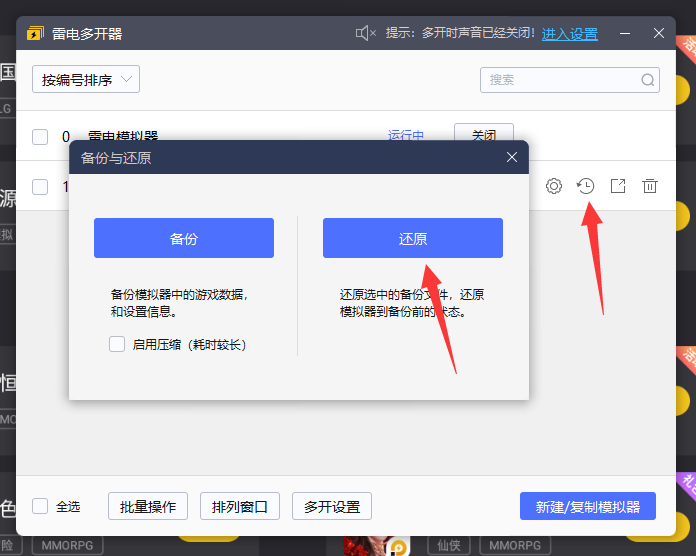Click the 搜索 search input field
Viewport: 696px width, 556px height.
click(x=560, y=80)
